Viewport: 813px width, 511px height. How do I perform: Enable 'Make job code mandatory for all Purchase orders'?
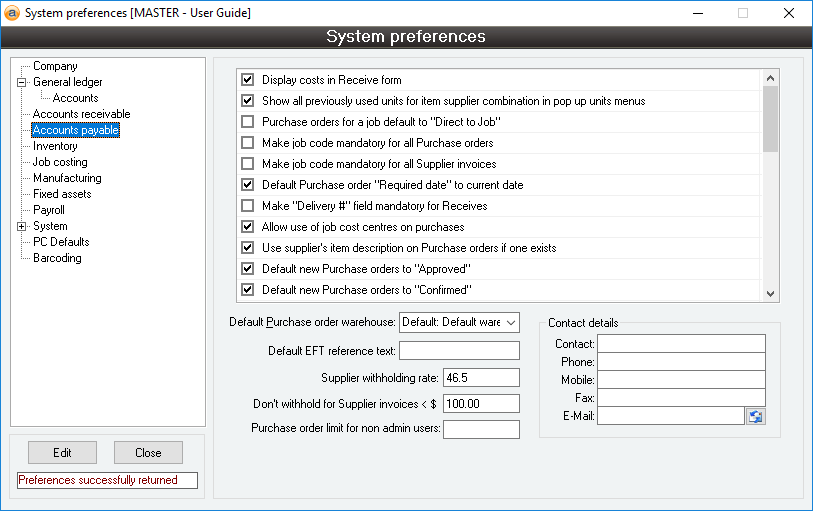pyautogui.click(x=247, y=143)
